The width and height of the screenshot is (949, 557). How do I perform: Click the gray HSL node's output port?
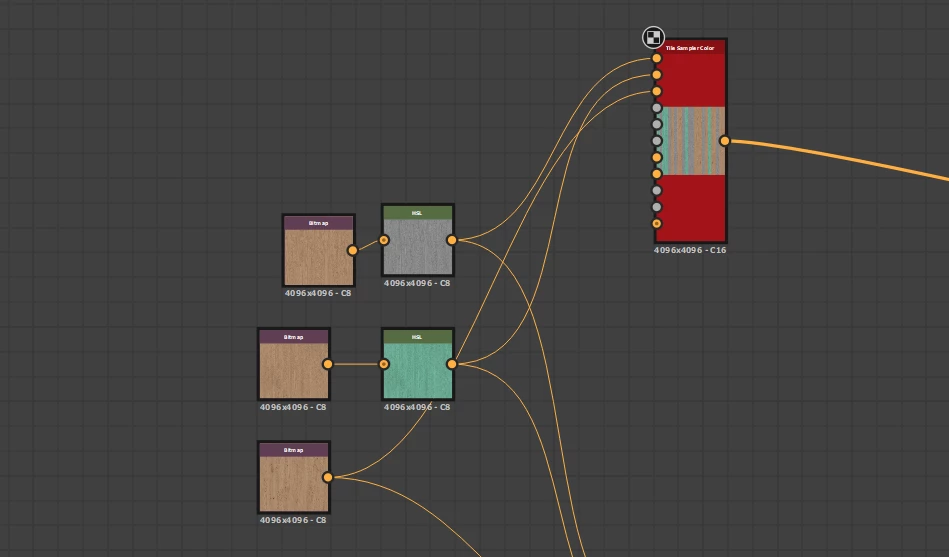click(x=452, y=240)
